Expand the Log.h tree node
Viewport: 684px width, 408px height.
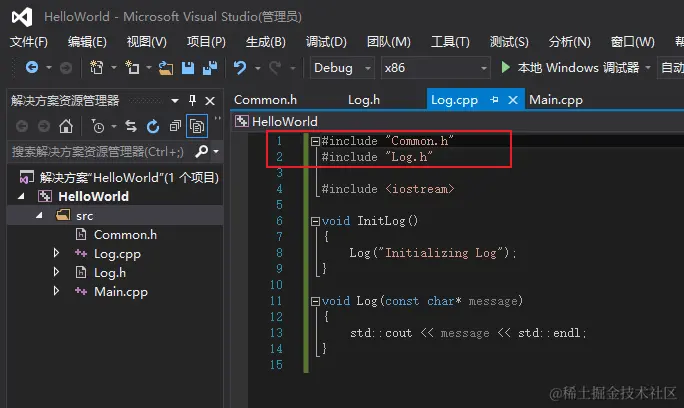point(56,272)
